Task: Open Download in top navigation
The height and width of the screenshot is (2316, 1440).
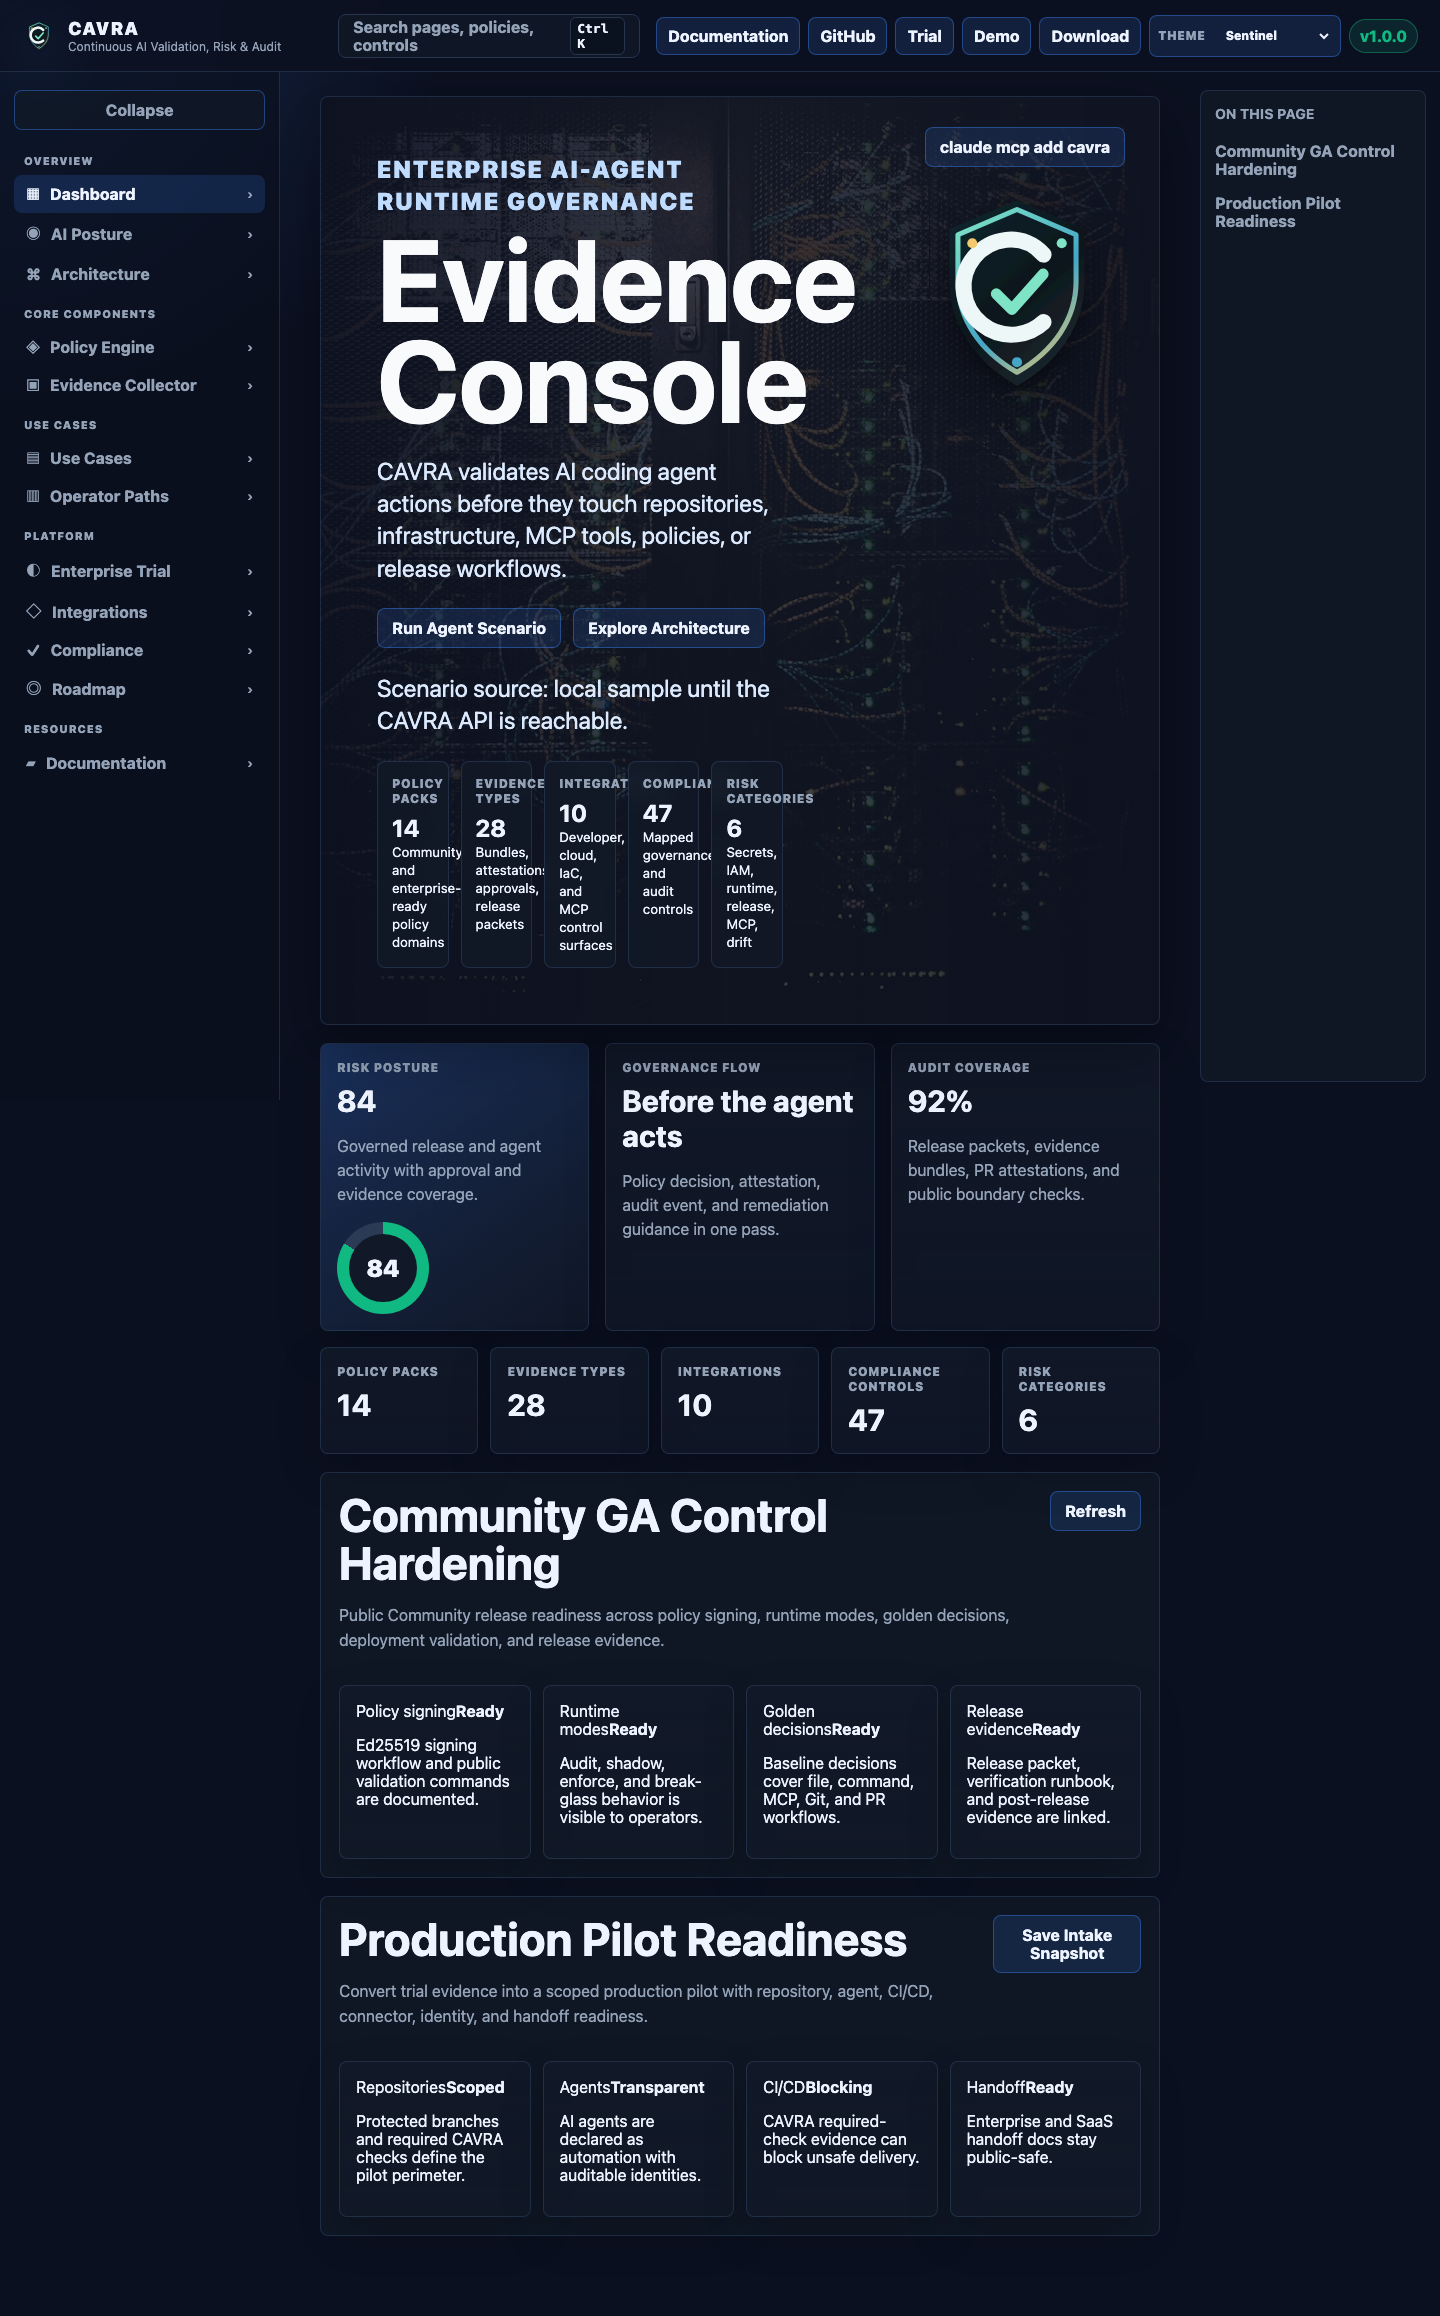Action: click(x=1089, y=36)
